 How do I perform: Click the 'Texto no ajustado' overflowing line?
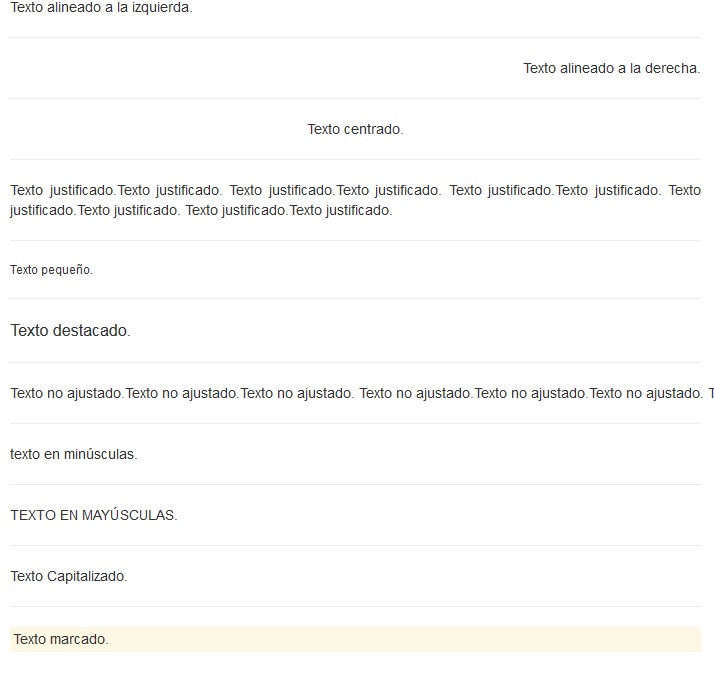[362, 393]
